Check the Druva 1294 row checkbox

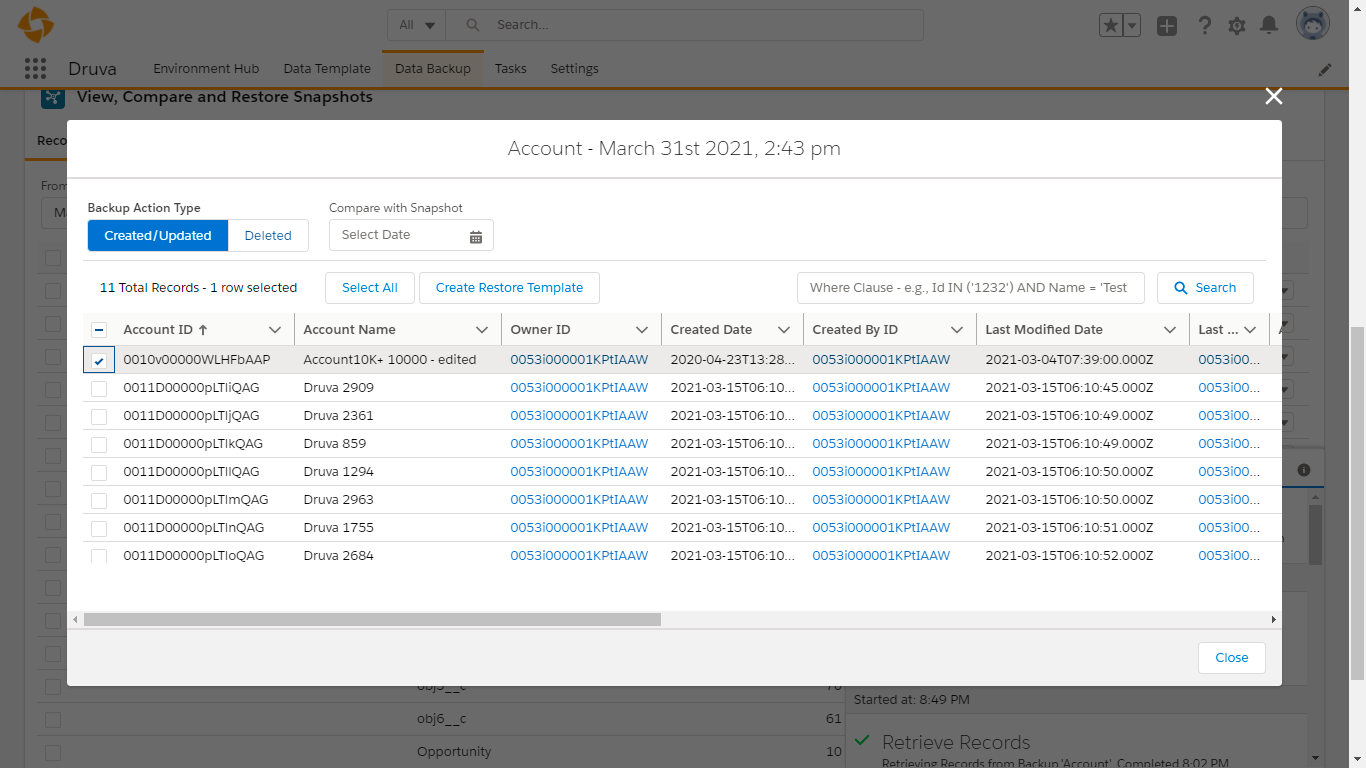click(x=99, y=472)
